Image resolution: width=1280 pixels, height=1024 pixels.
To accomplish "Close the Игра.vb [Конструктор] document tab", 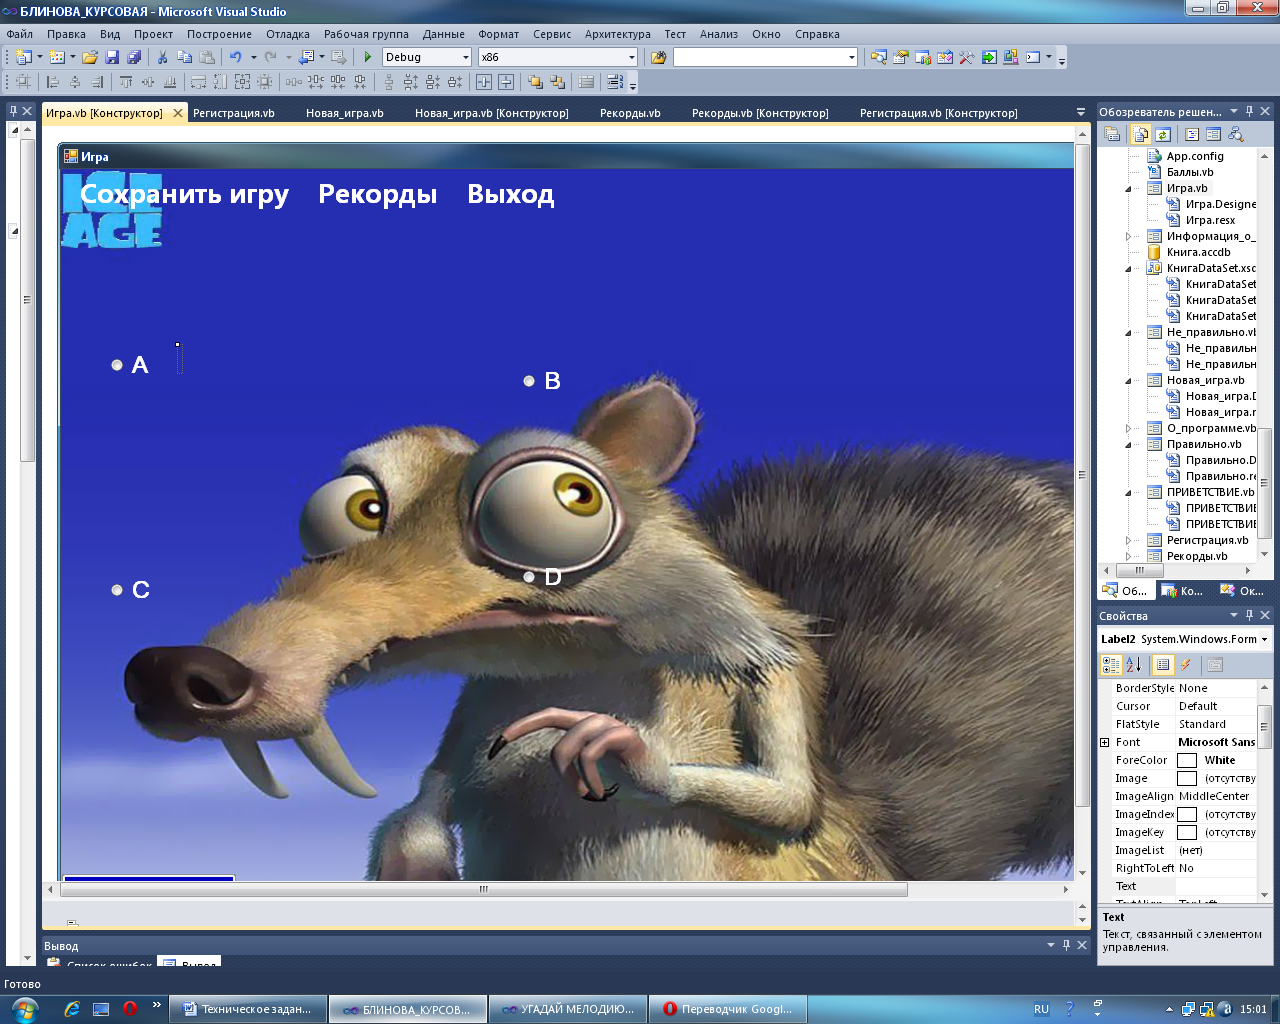I will [x=178, y=113].
